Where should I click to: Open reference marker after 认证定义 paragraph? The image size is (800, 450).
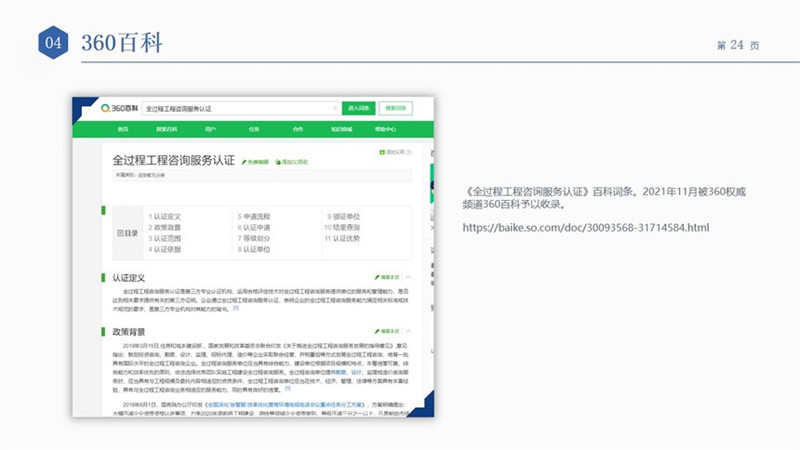[236, 308]
